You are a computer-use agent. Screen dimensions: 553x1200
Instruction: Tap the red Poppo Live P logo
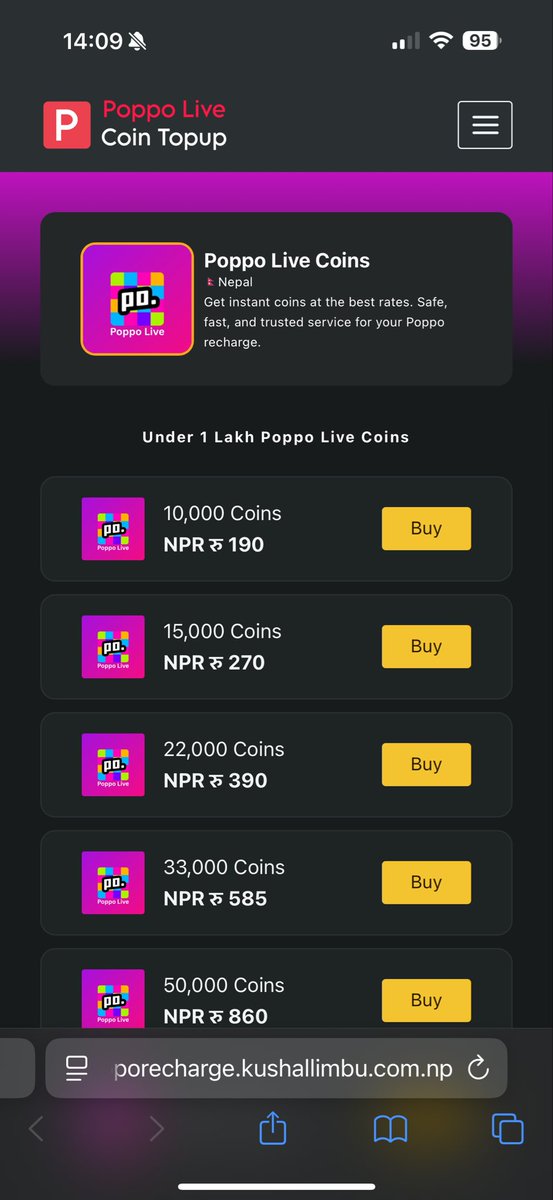point(66,125)
